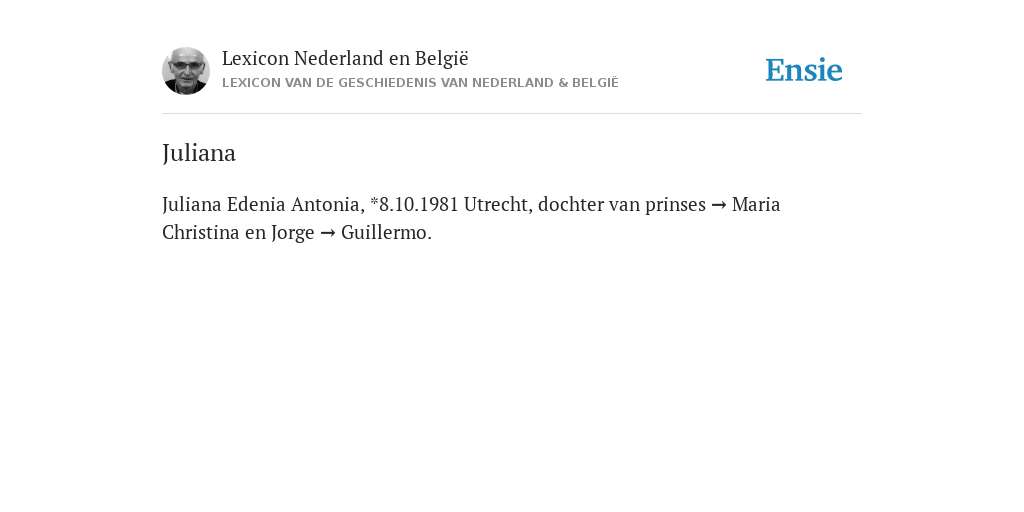The width and height of the screenshot is (1024, 512).
Task: Follow the arrow before Guillermo
Action: click(328, 233)
